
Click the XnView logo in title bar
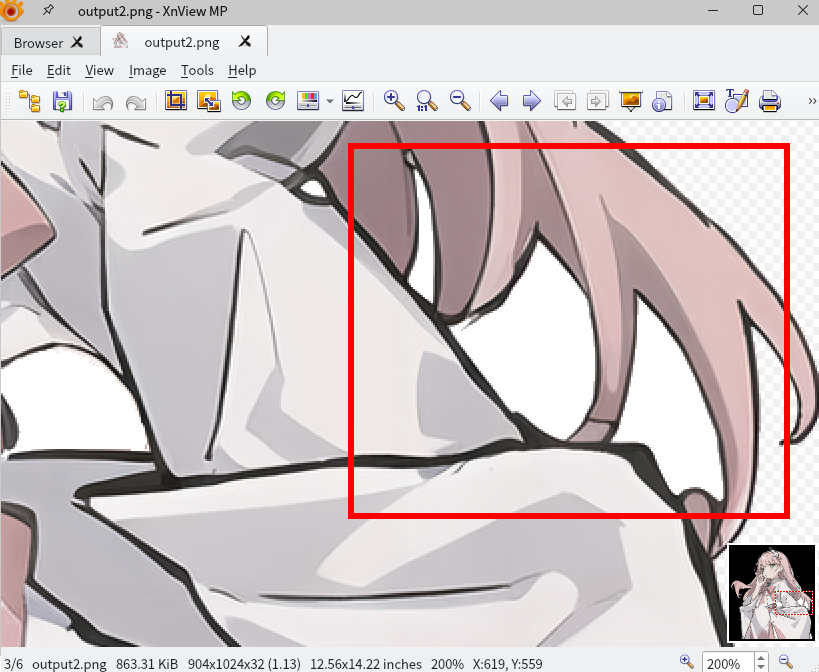pyautogui.click(x=11, y=10)
